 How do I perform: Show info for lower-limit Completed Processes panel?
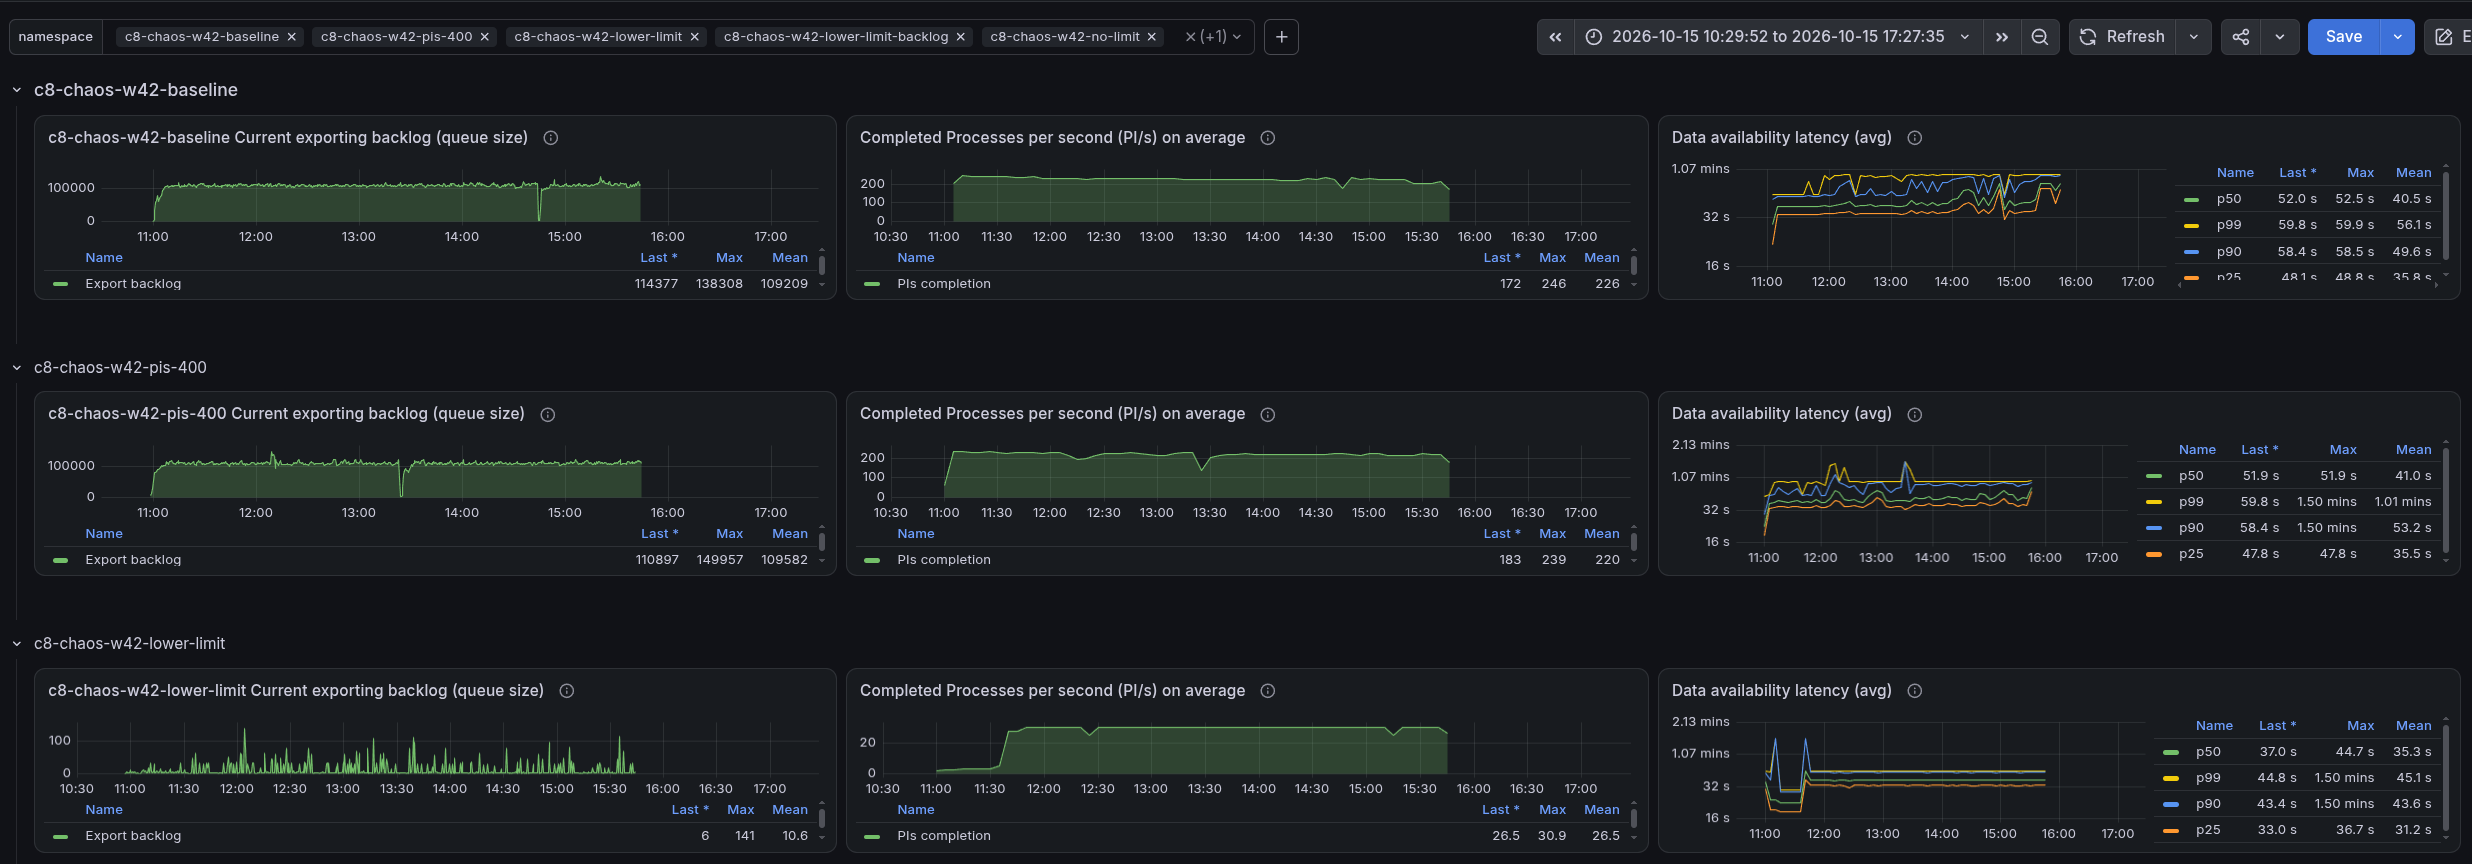(1268, 691)
